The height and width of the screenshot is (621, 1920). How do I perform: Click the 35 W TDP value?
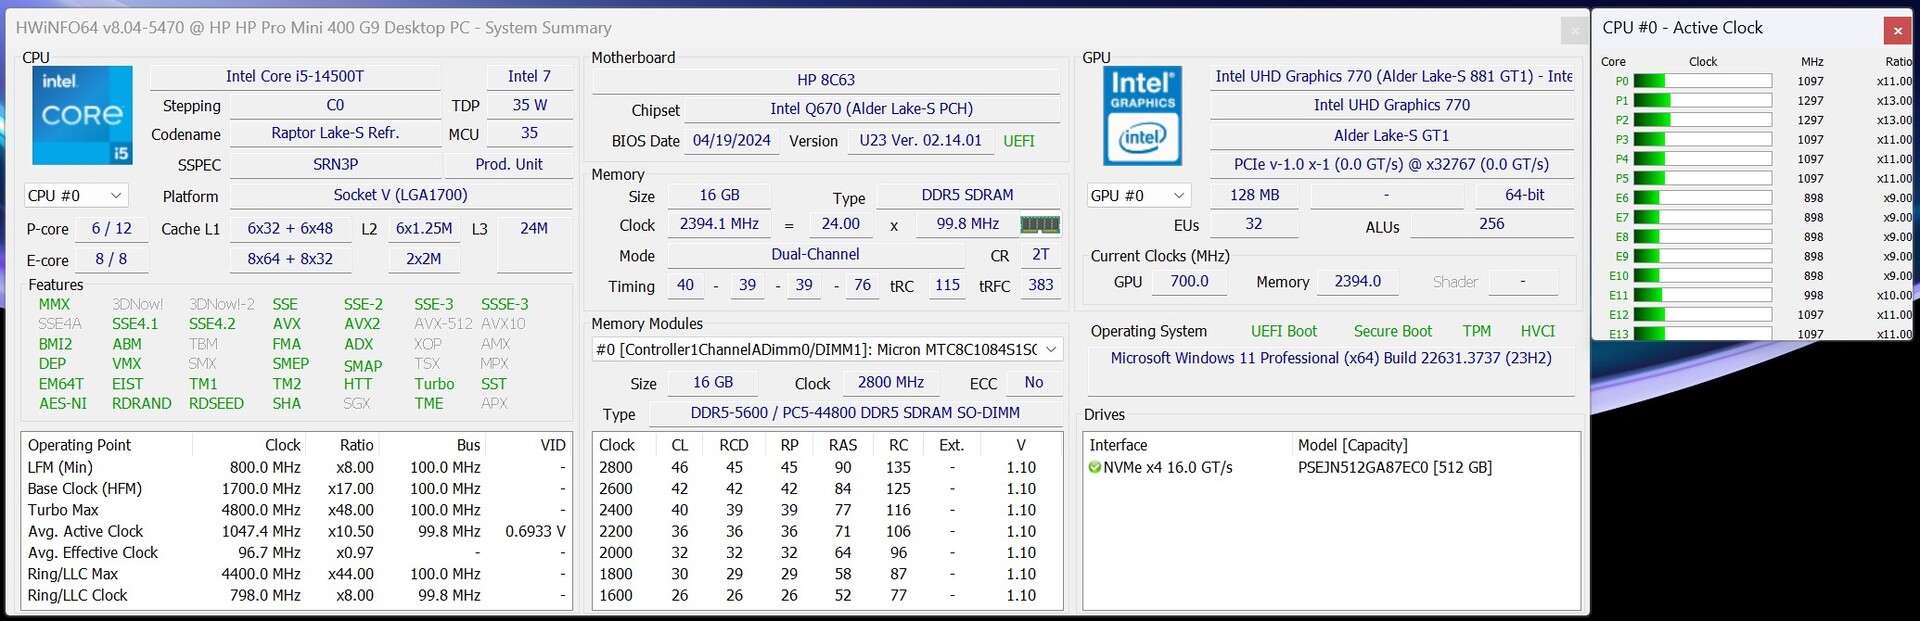[529, 105]
